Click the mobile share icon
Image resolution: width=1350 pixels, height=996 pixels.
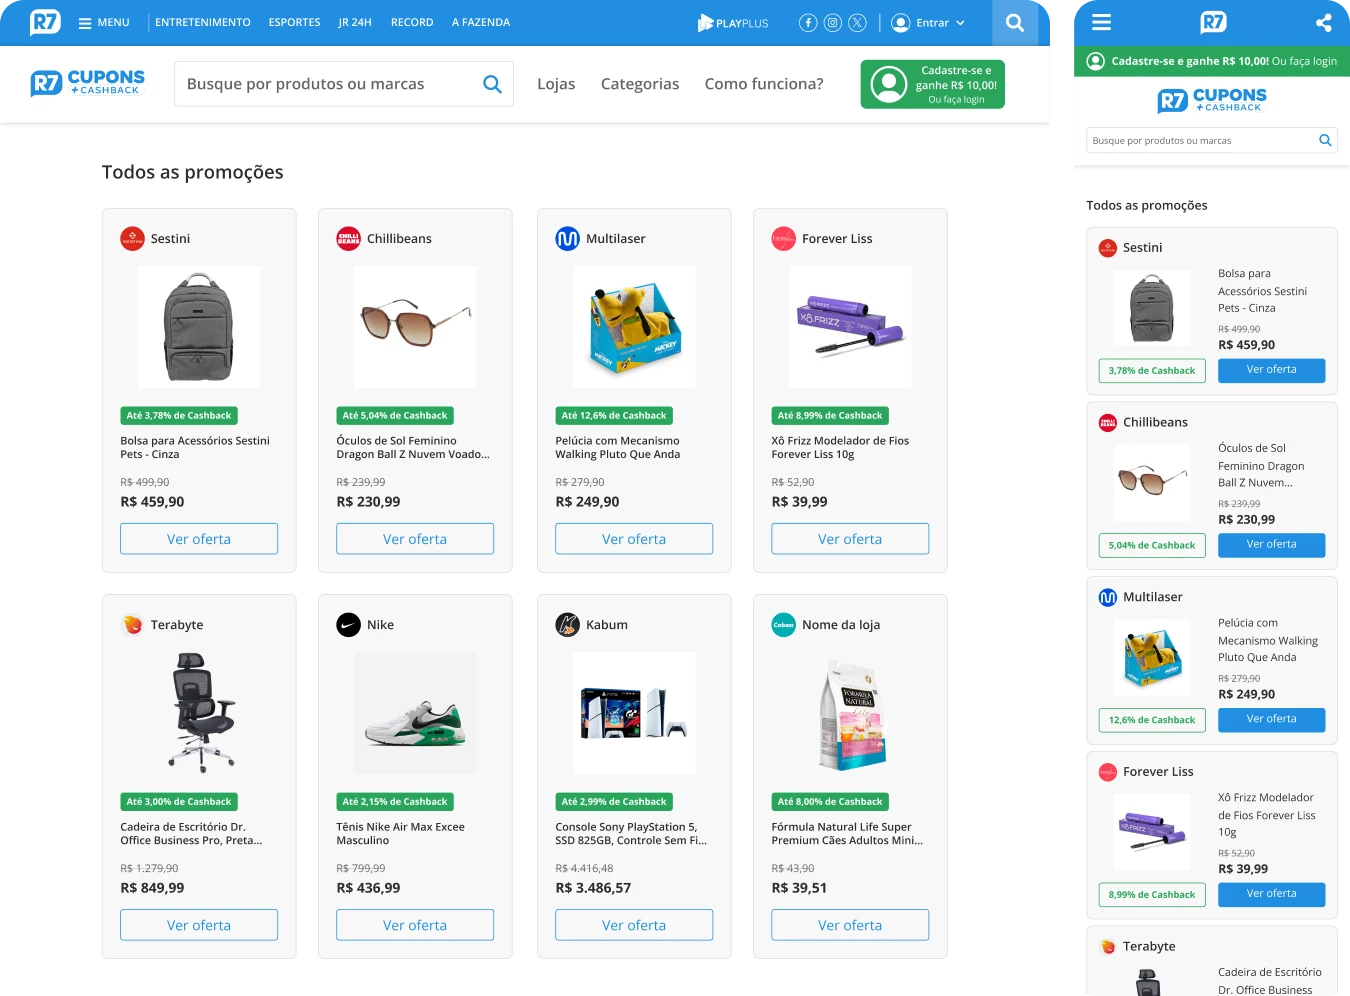pos(1323,22)
